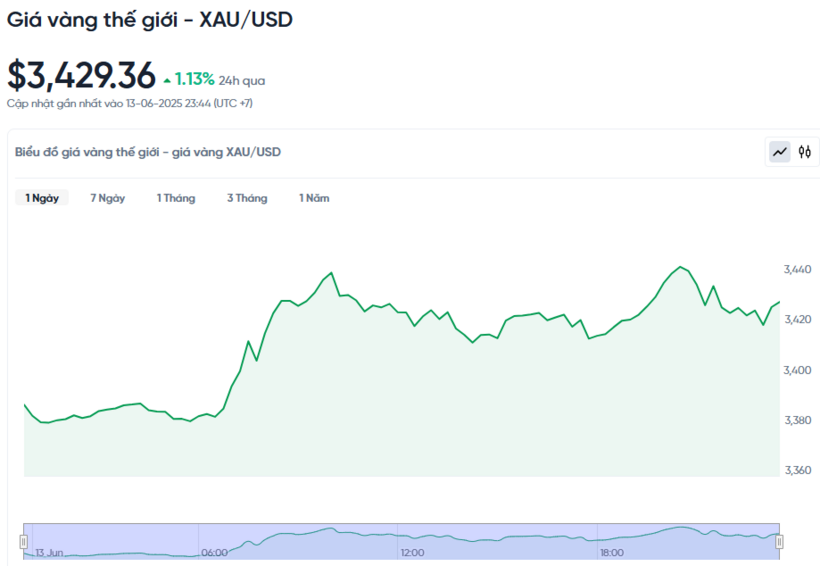Click the left range navigator handle
Screen dimensions: 820x566
point(23,541)
